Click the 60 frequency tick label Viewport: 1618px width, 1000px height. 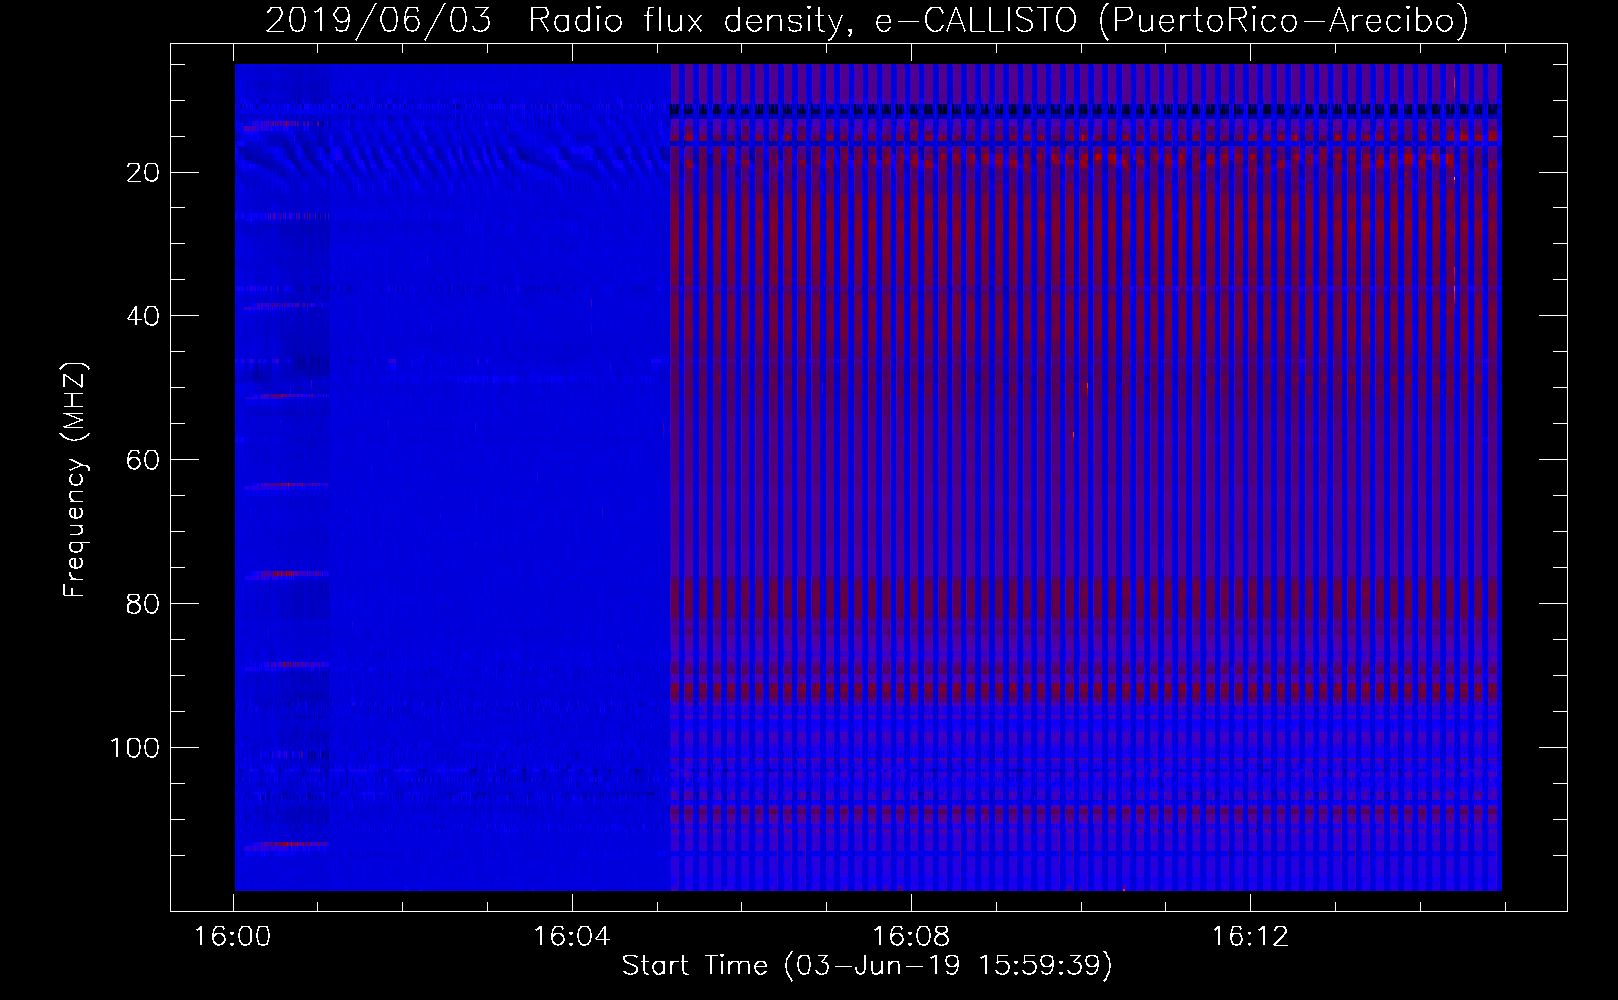click(x=143, y=461)
